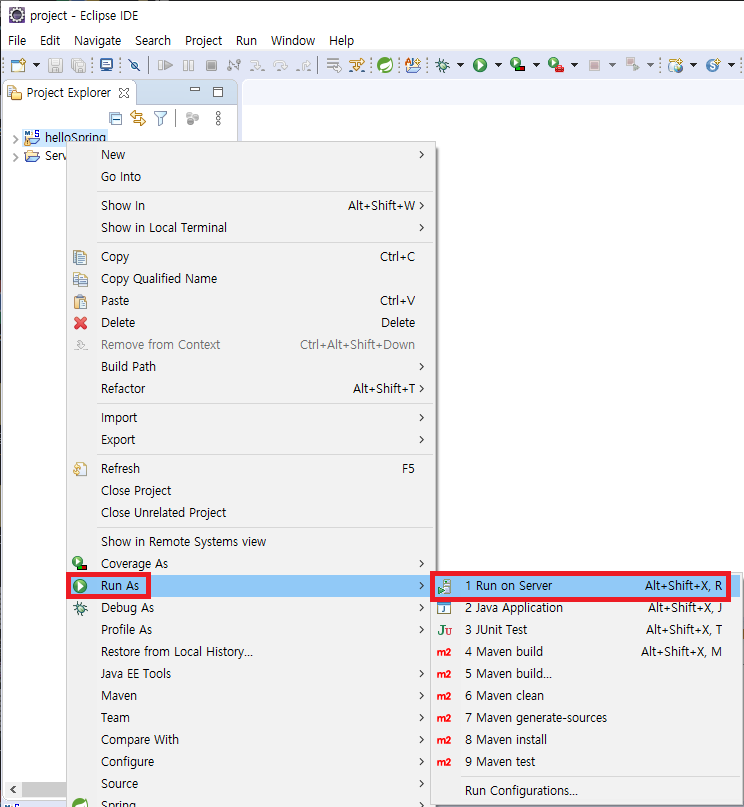Close the Project Explorer tab
The height and width of the screenshot is (807, 744).
(x=124, y=93)
